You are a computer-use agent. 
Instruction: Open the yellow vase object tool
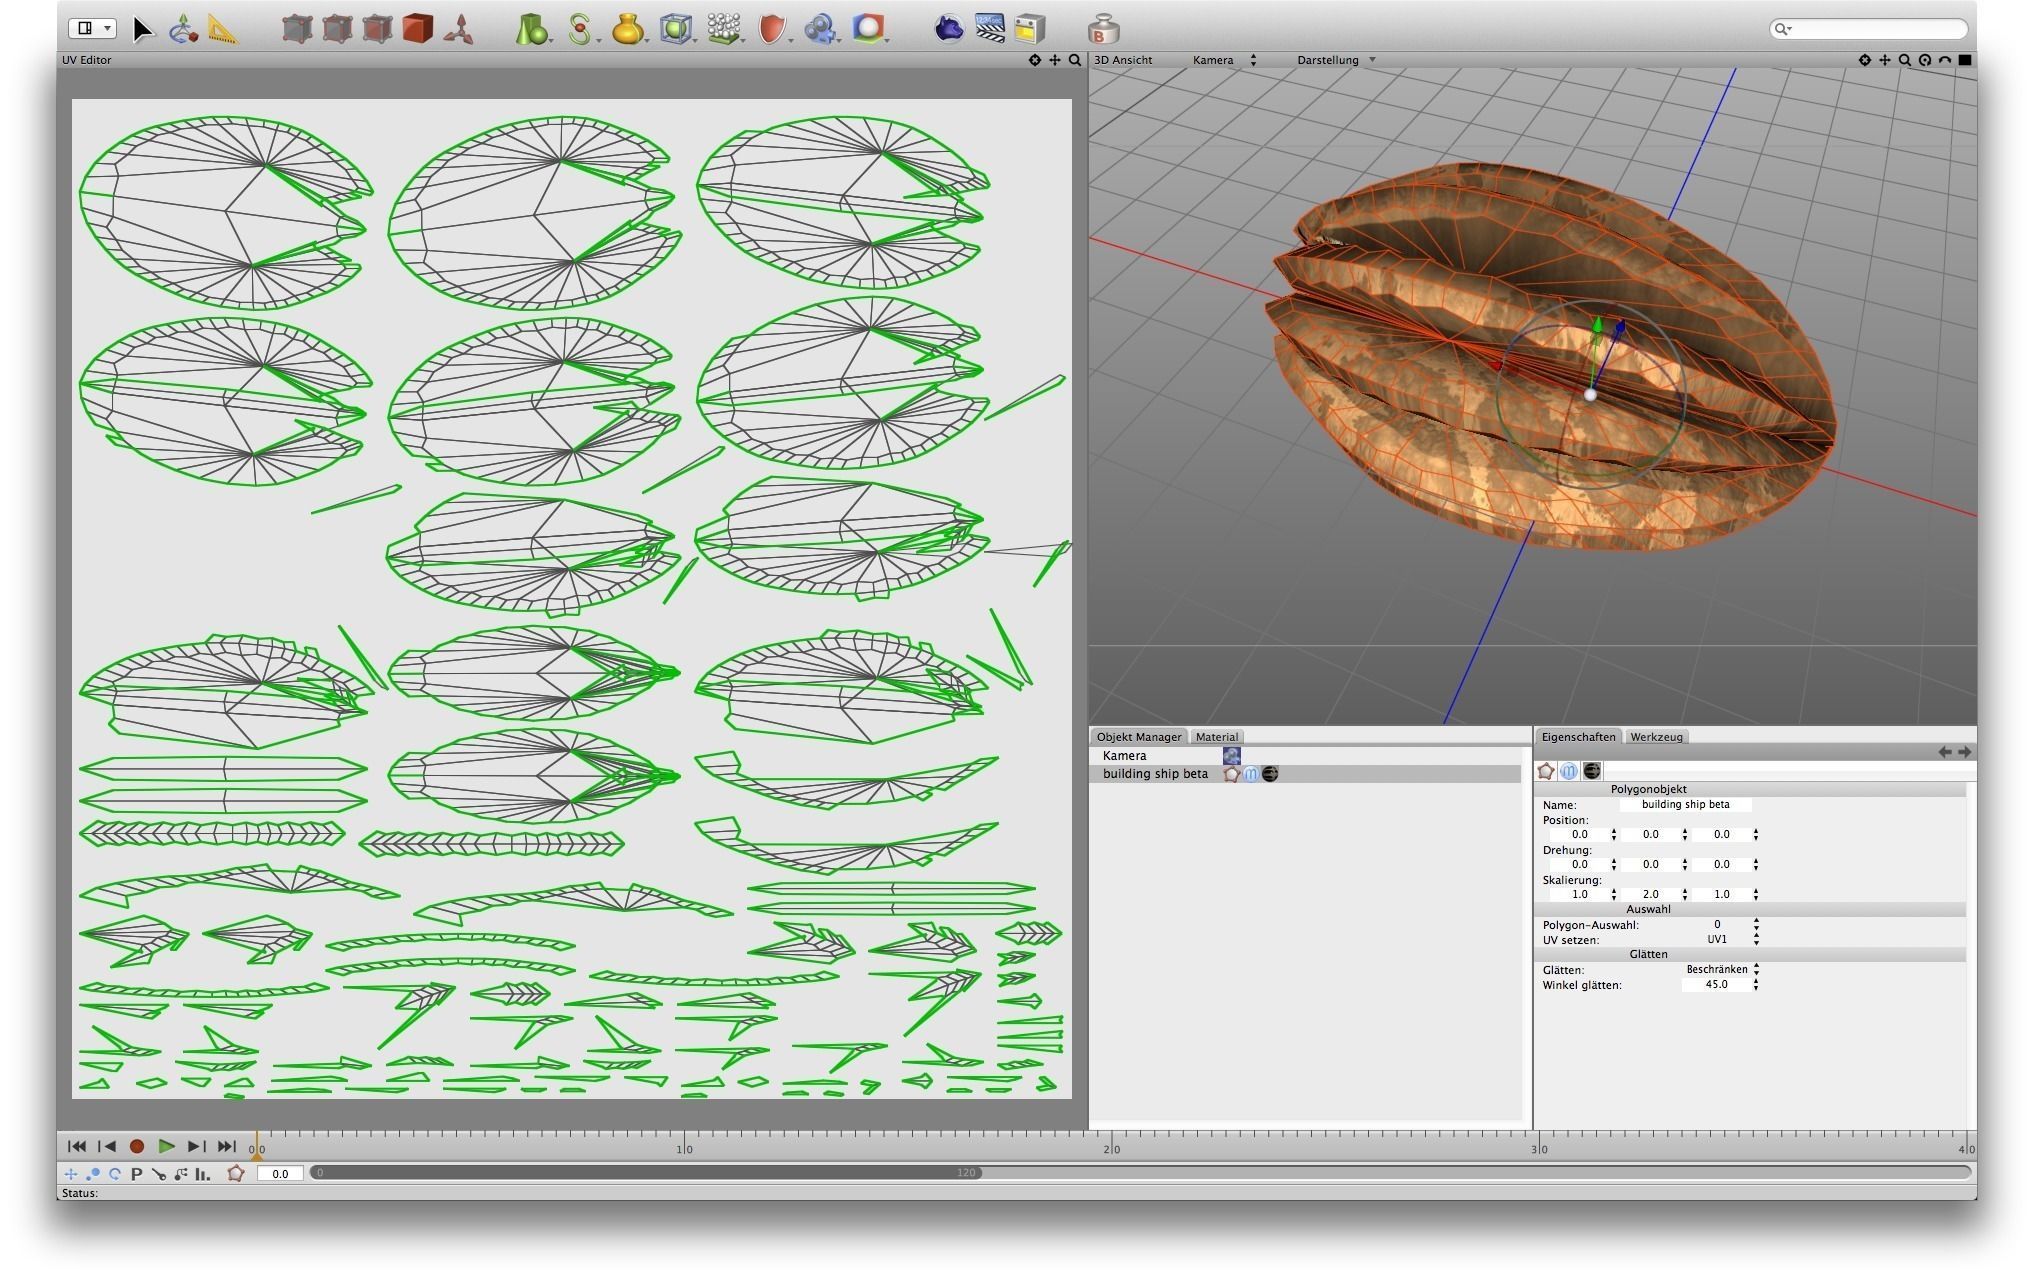pos(627,29)
